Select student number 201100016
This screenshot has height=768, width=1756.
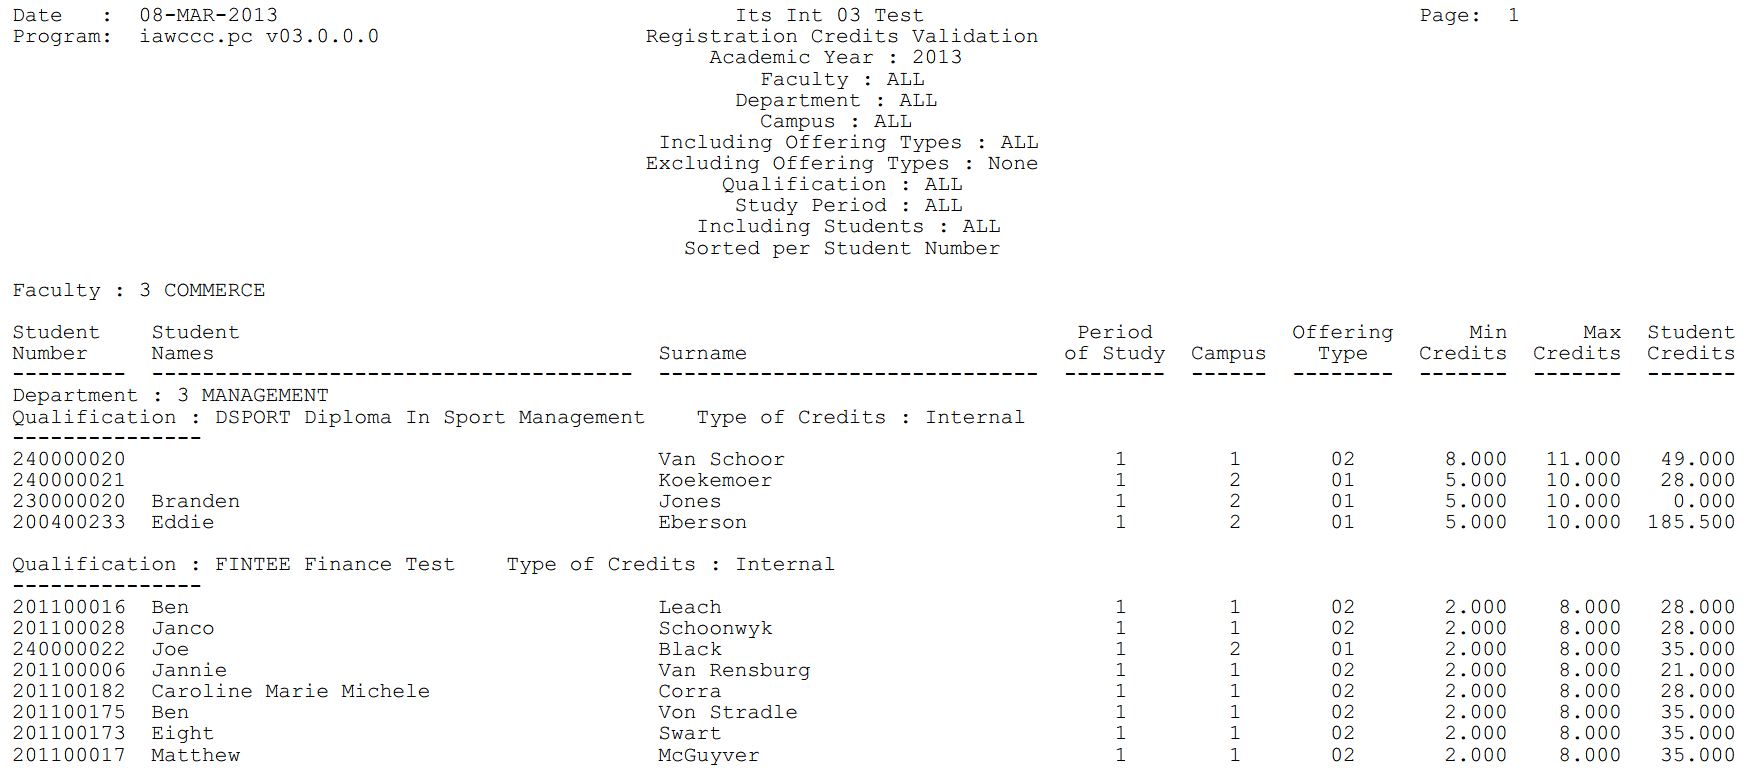tap(69, 607)
